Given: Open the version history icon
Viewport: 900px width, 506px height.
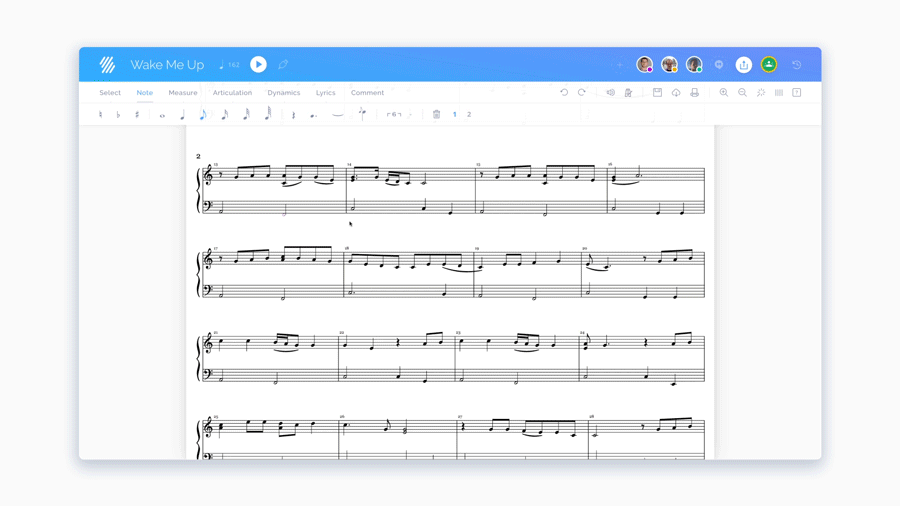Looking at the screenshot, I should tap(797, 65).
